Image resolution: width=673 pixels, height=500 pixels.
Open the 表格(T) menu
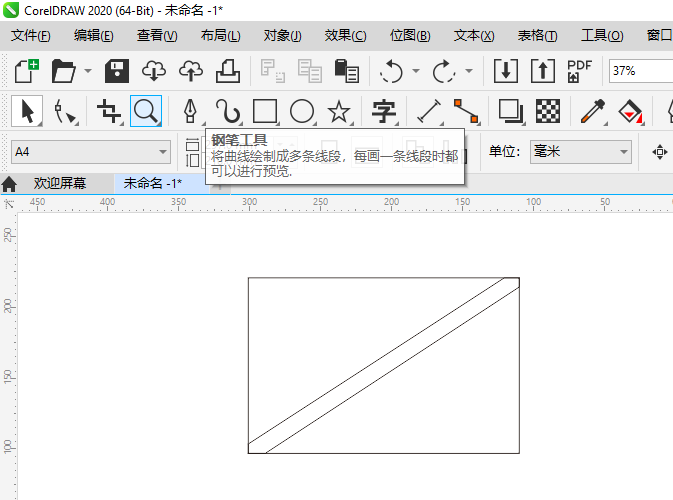coord(537,36)
